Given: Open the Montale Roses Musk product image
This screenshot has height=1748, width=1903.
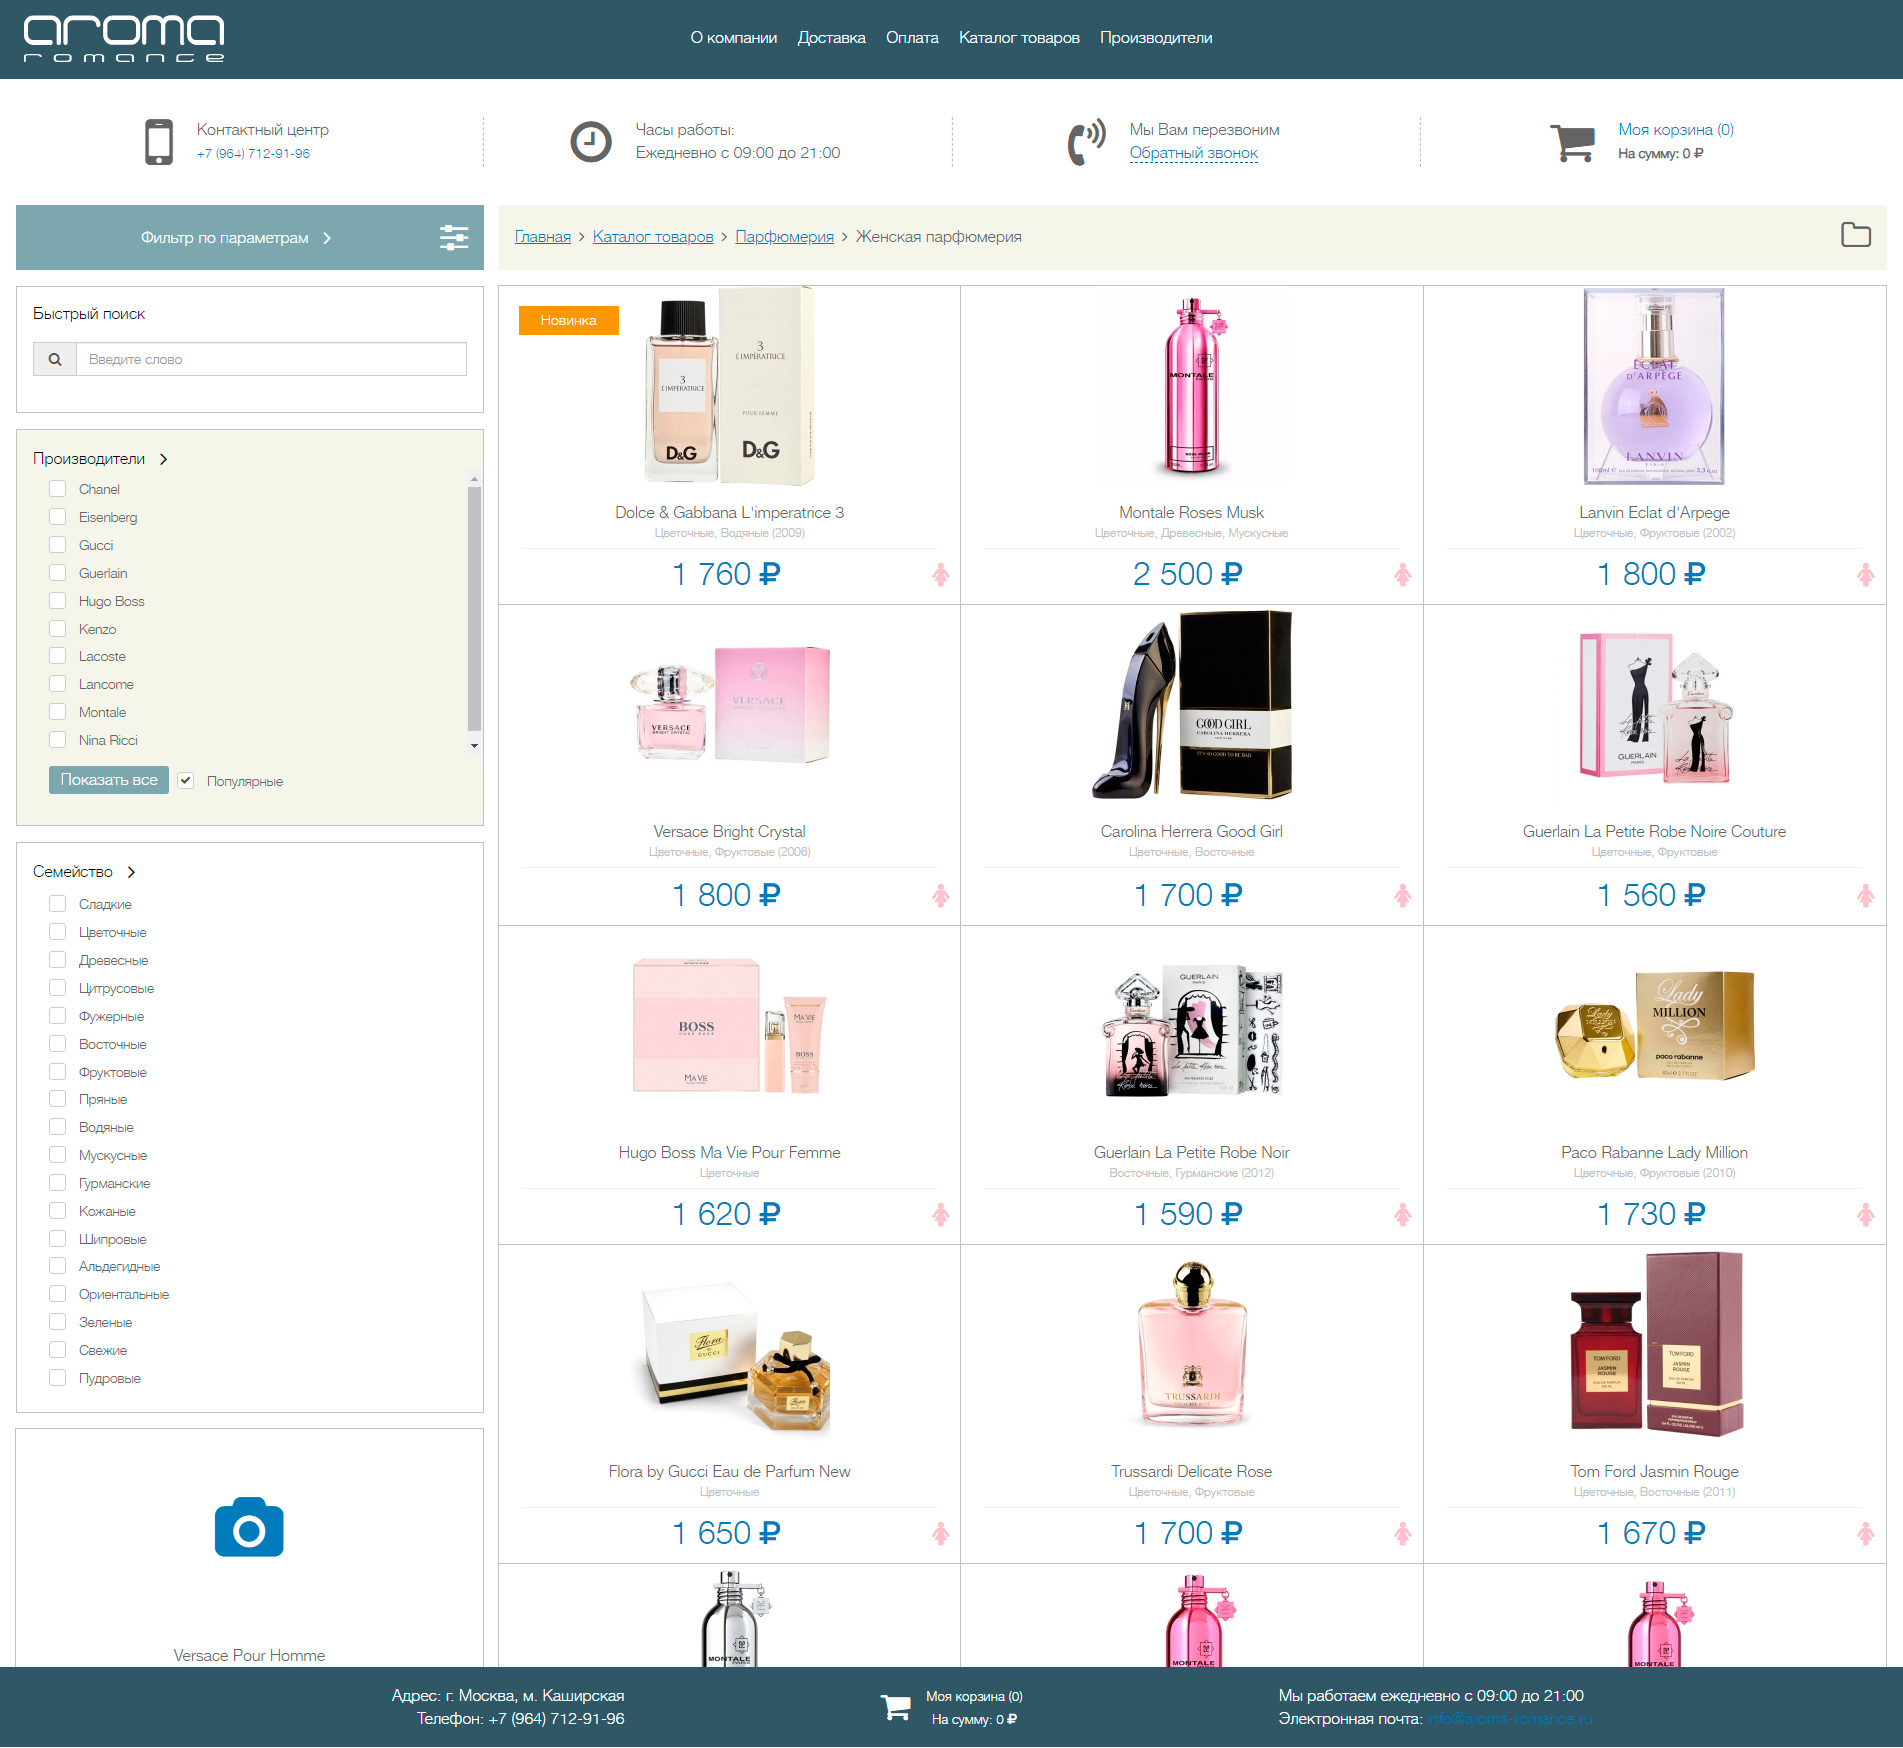Looking at the screenshot, I should point(1192,385).
